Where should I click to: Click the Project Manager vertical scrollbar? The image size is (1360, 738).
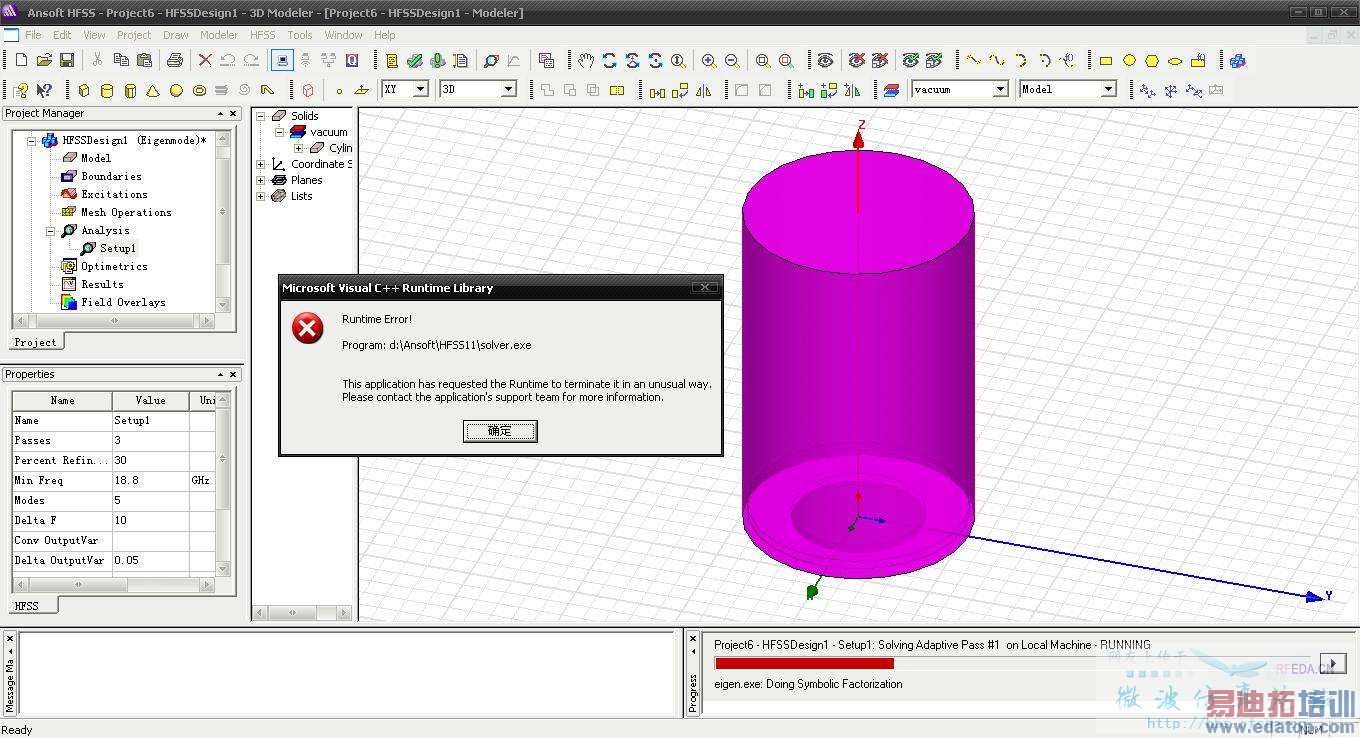click(x=224, y=221)
